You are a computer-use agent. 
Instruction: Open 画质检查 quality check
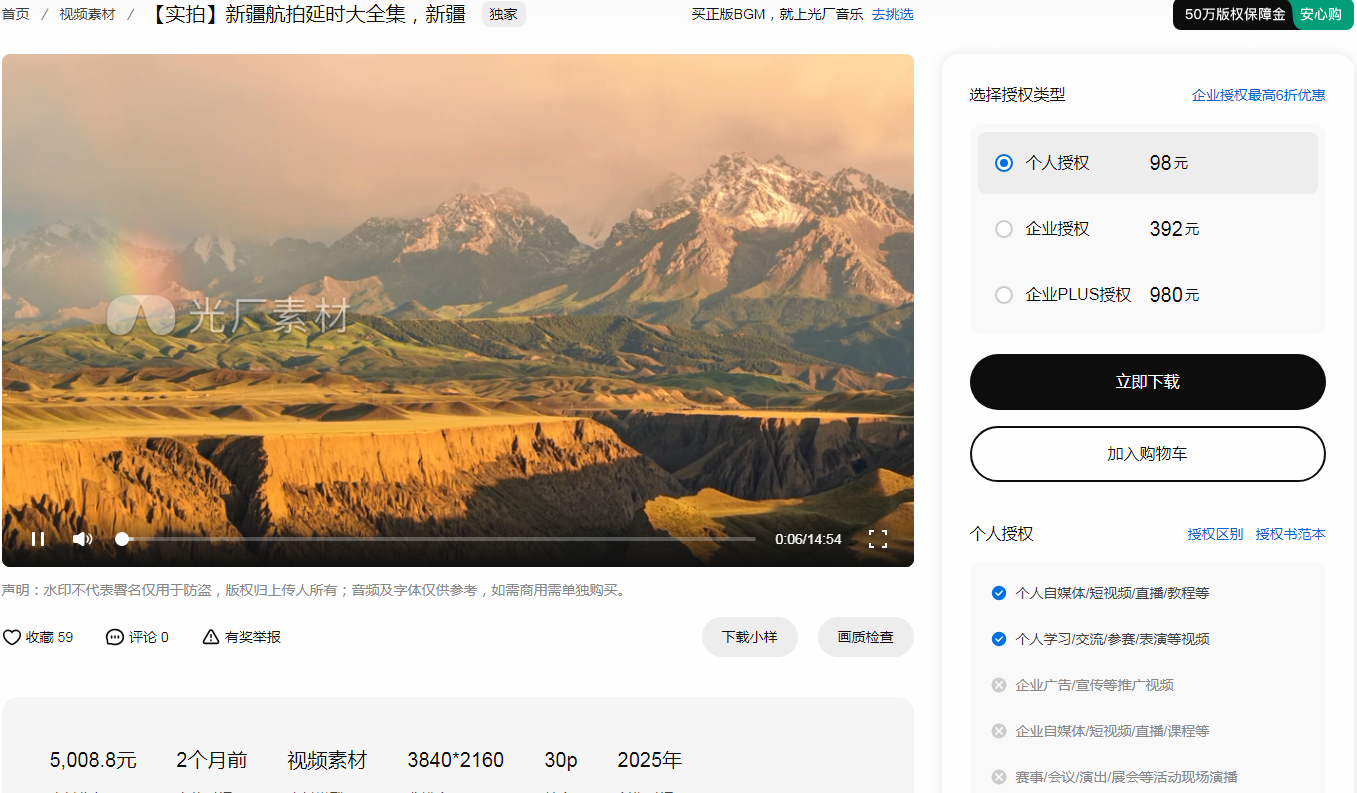865,637
